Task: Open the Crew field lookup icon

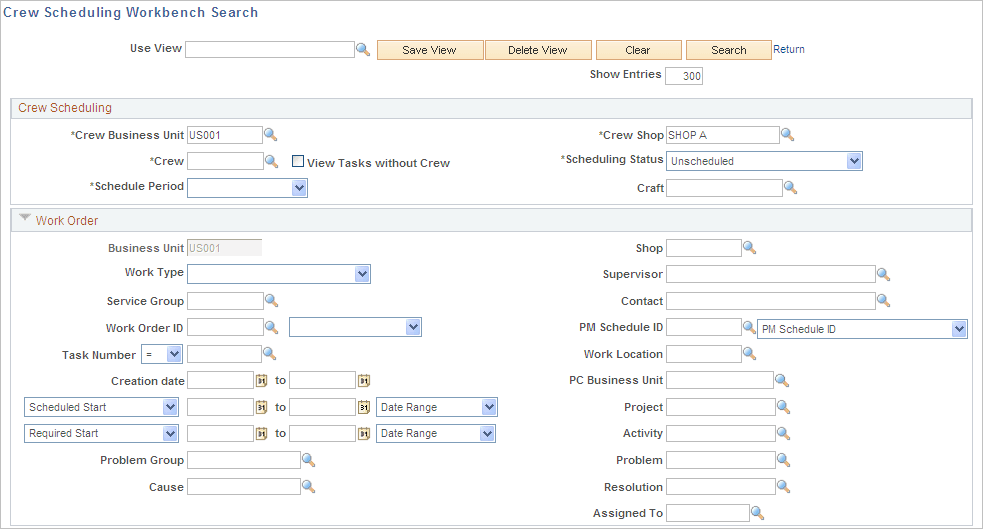Action: [x=271, y=161]
